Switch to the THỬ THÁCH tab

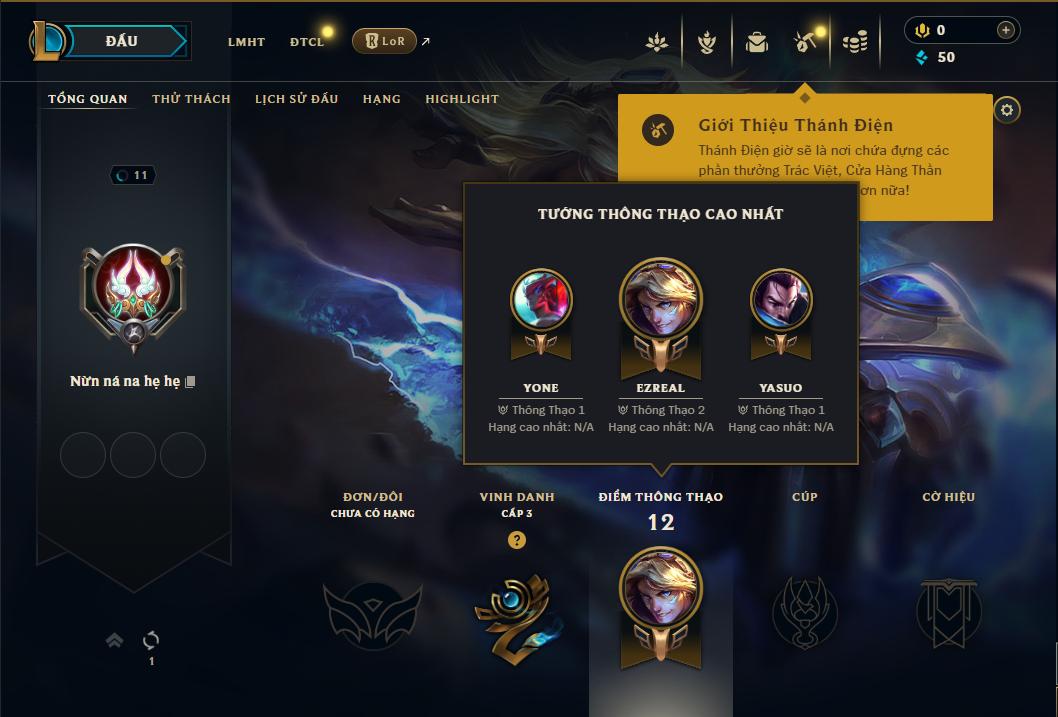tap(191, 99)
